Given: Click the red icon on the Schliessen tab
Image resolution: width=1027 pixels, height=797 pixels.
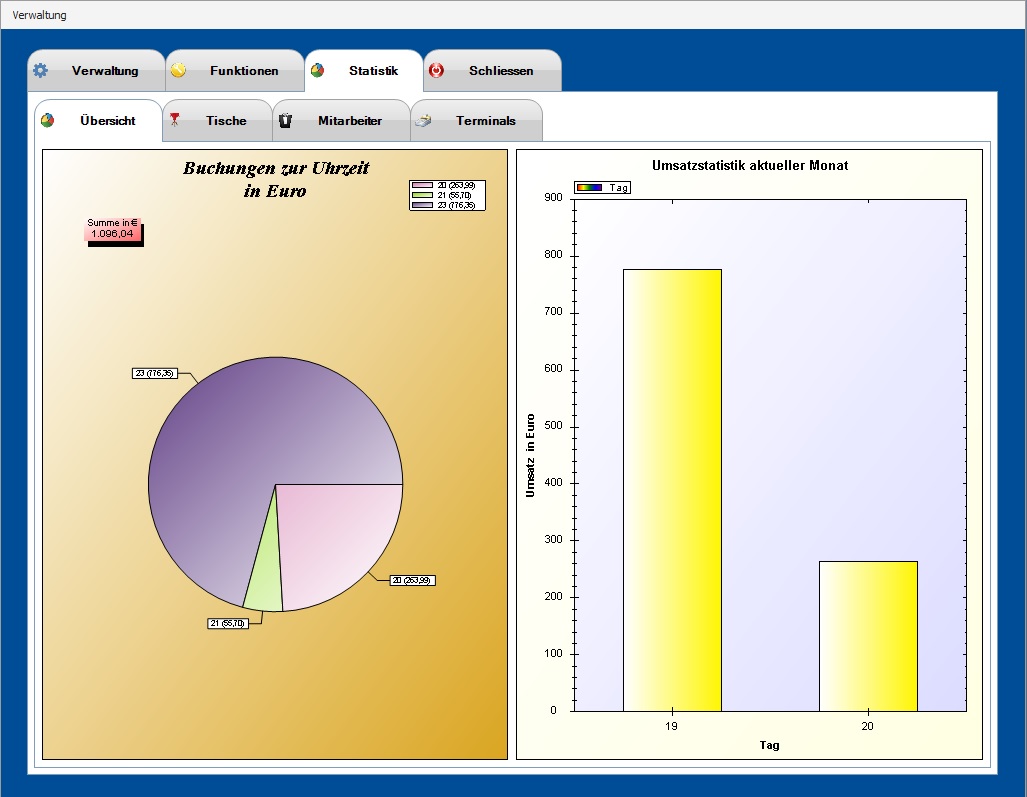Looking at the screenshot, I should pyautogui.click(x=436, y=71).
